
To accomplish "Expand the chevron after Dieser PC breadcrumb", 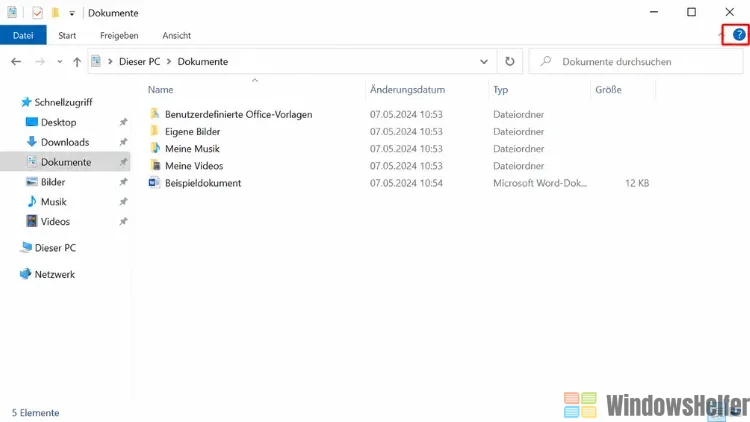I will (169, 62).
